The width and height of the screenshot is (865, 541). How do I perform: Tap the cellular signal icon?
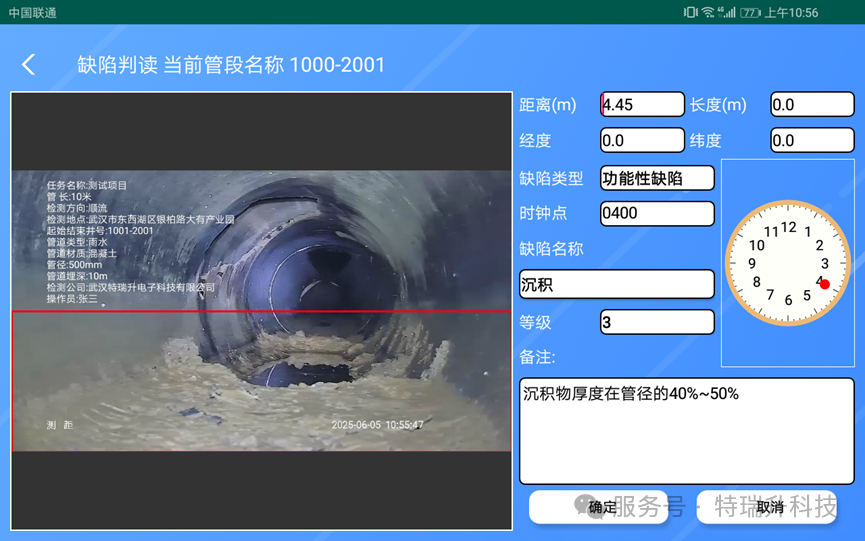tap(727, 12)
